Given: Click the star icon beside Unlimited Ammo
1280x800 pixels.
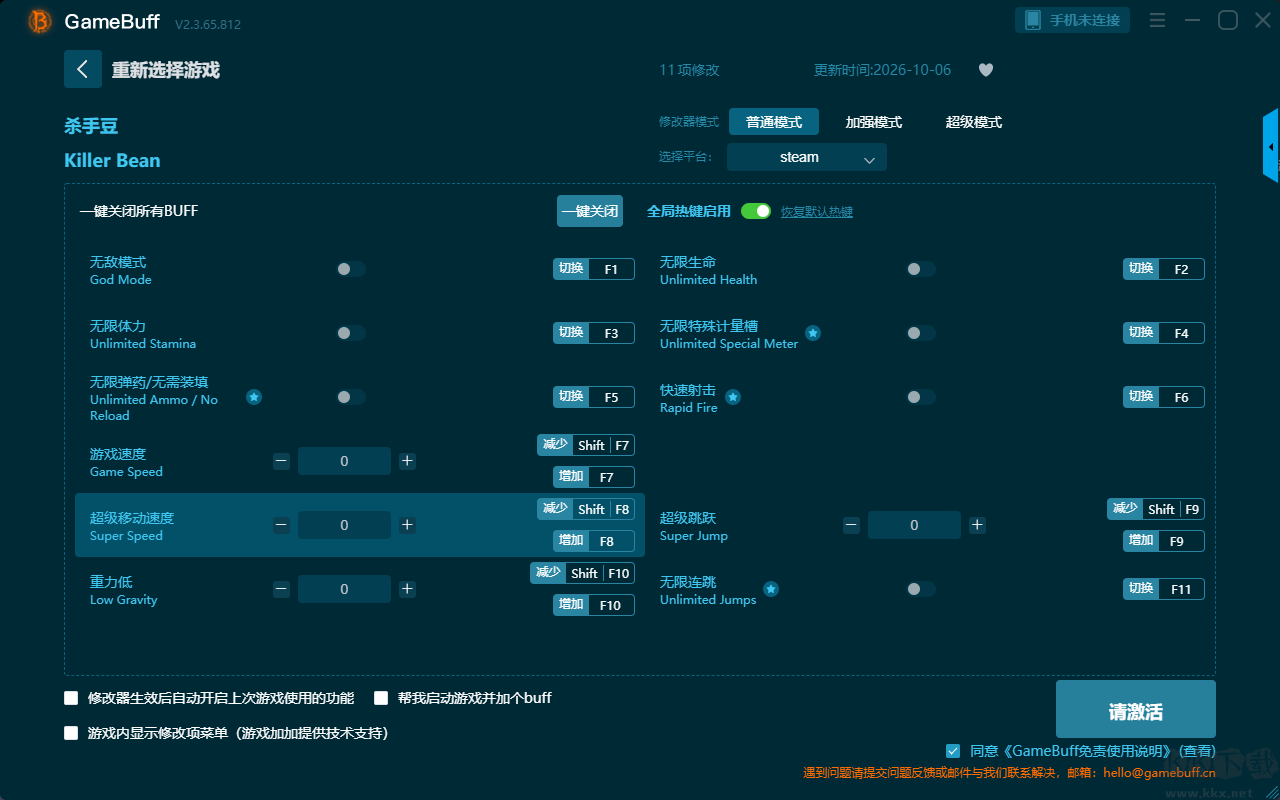Looking at the screenshot, I should click(254, 397).
